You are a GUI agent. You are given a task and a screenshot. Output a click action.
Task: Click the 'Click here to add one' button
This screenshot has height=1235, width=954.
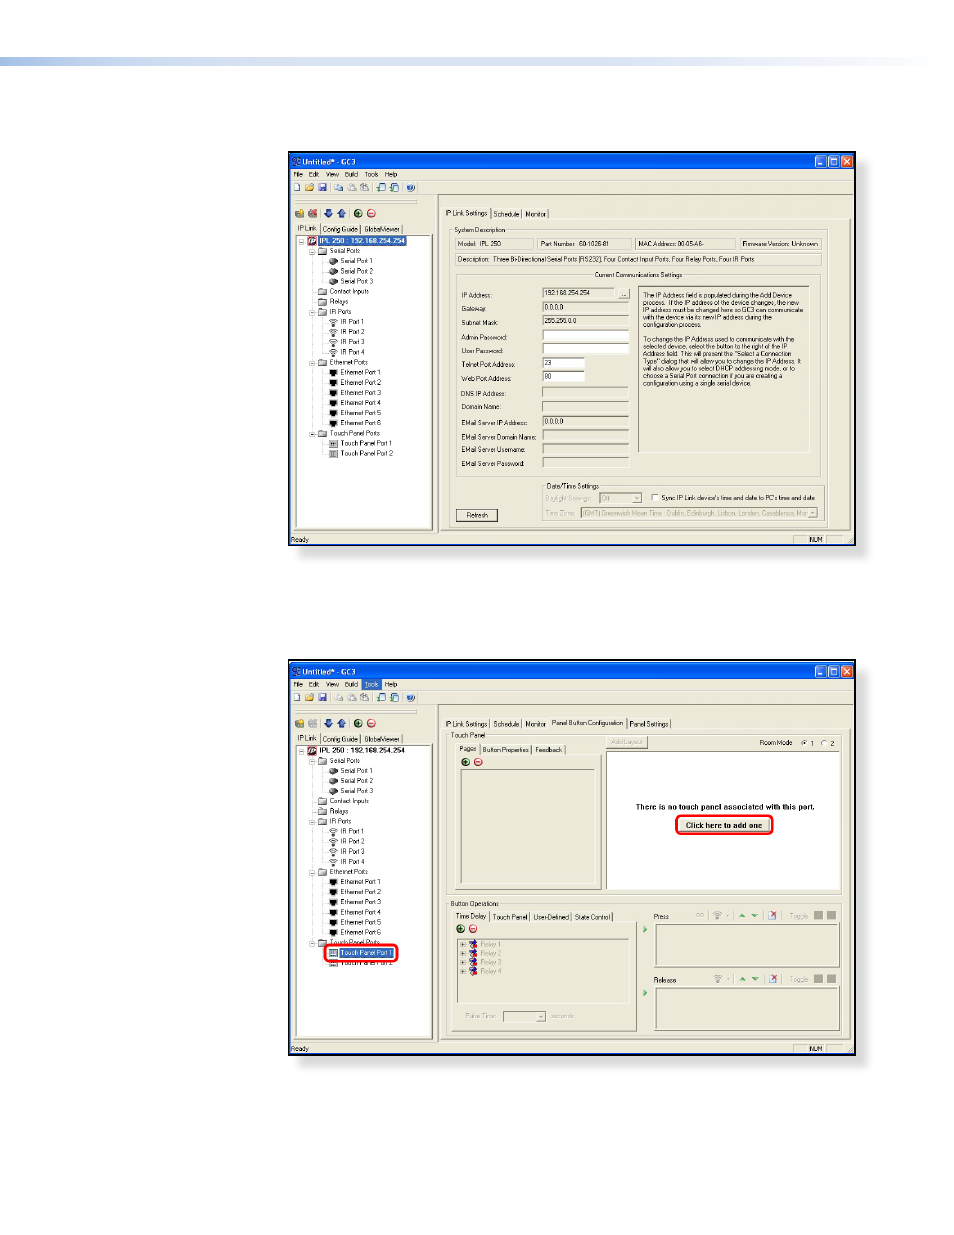723,825
